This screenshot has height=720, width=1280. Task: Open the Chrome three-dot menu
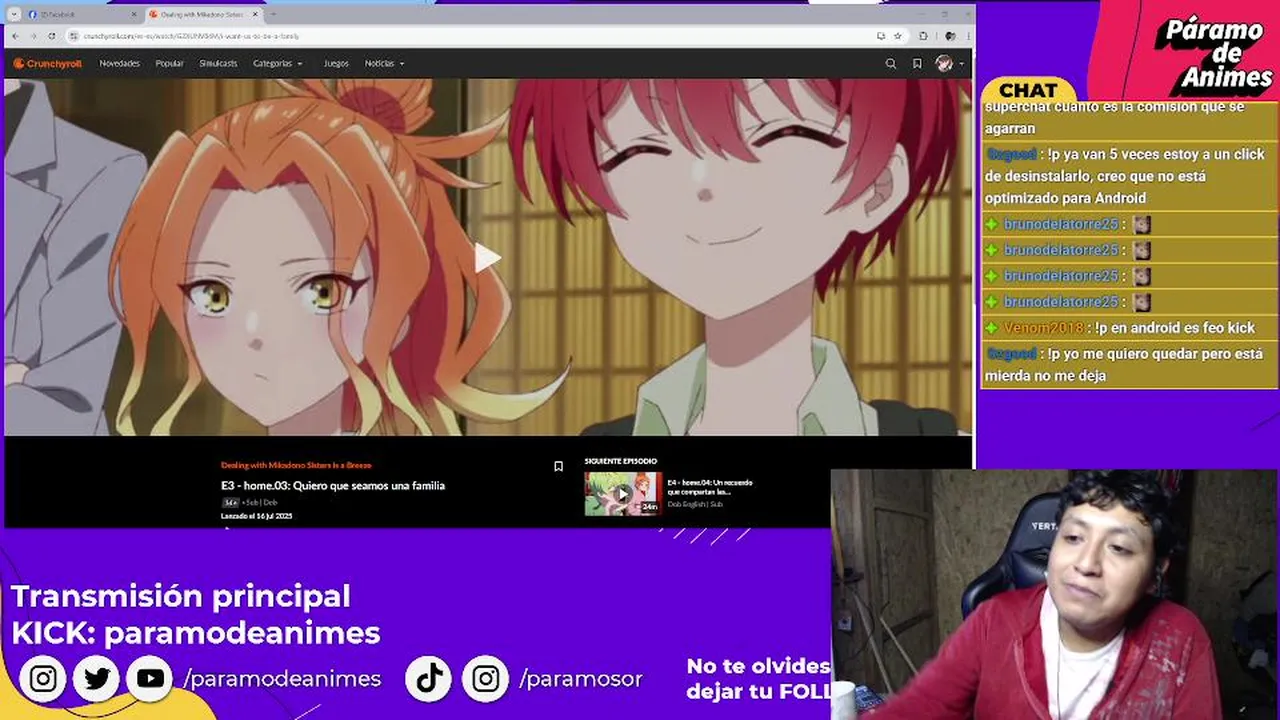pos(967,36)
